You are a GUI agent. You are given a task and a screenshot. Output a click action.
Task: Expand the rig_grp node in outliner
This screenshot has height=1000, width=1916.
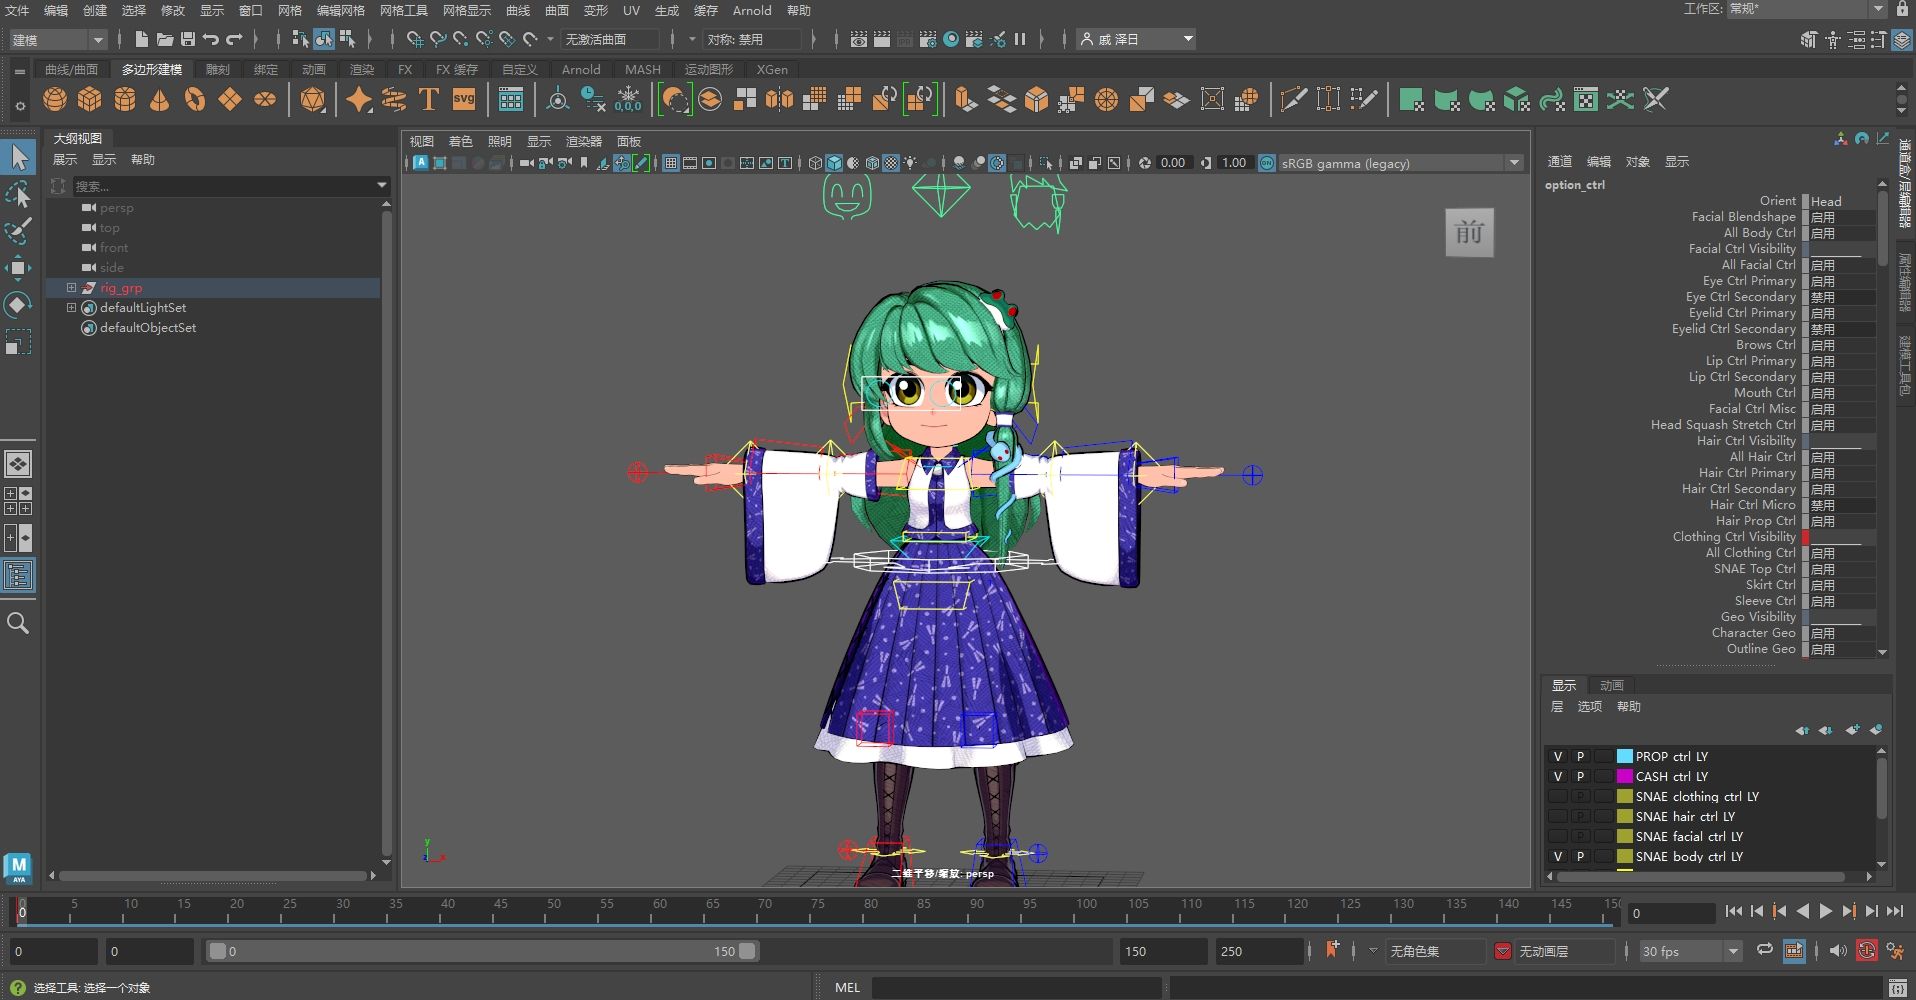(x=71, y=288)
